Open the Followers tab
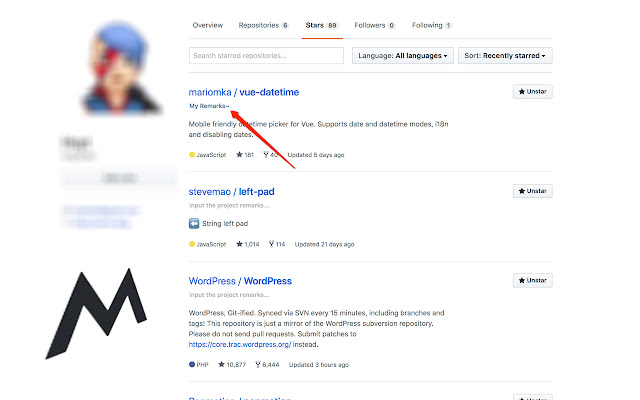The image size is (640, 400). 375,25
